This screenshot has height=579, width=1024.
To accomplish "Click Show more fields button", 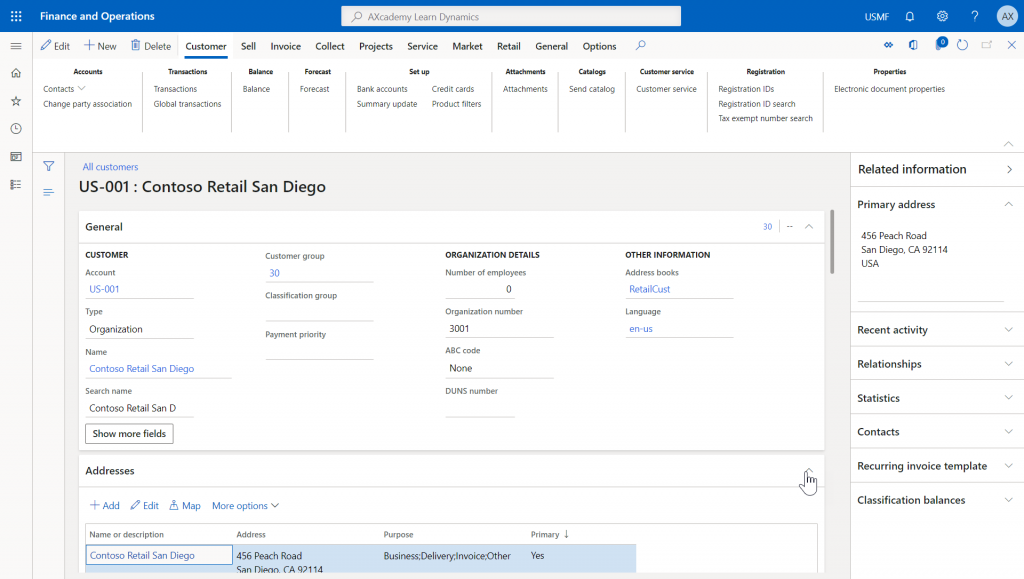I will pos(129,433).
